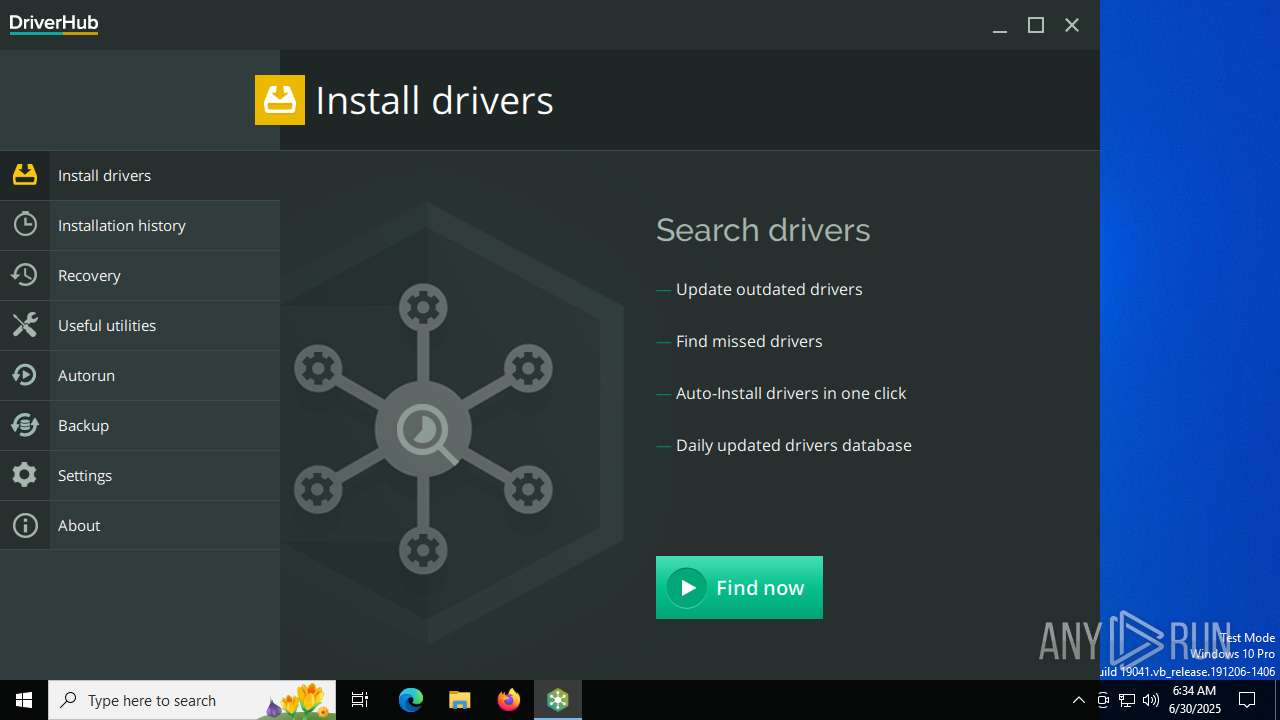Go to the Recovery section
Viewport: 1280px width, 720px height.
pyautogui.click(x=140, y=275)
